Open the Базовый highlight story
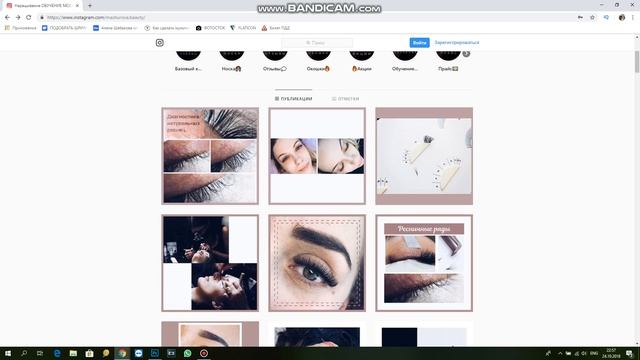This screenshot has width=640, height=360. (188, 61)
